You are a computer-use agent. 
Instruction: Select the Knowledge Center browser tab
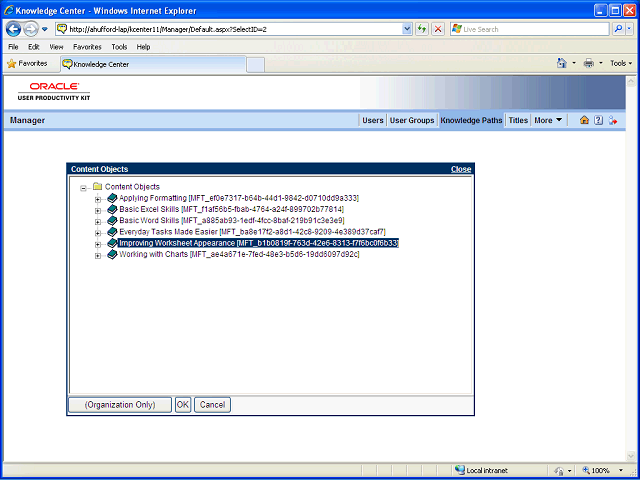pos(153,64)
